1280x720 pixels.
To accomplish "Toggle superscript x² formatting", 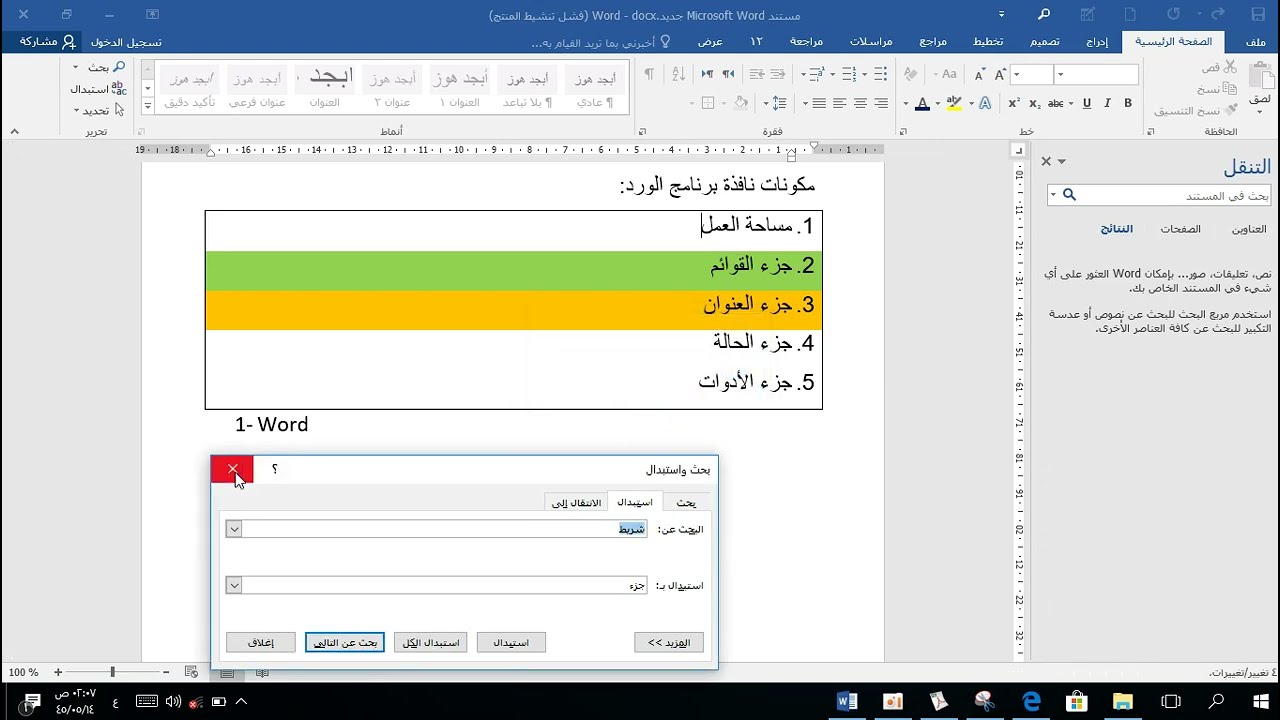I will coord(1014,103).
